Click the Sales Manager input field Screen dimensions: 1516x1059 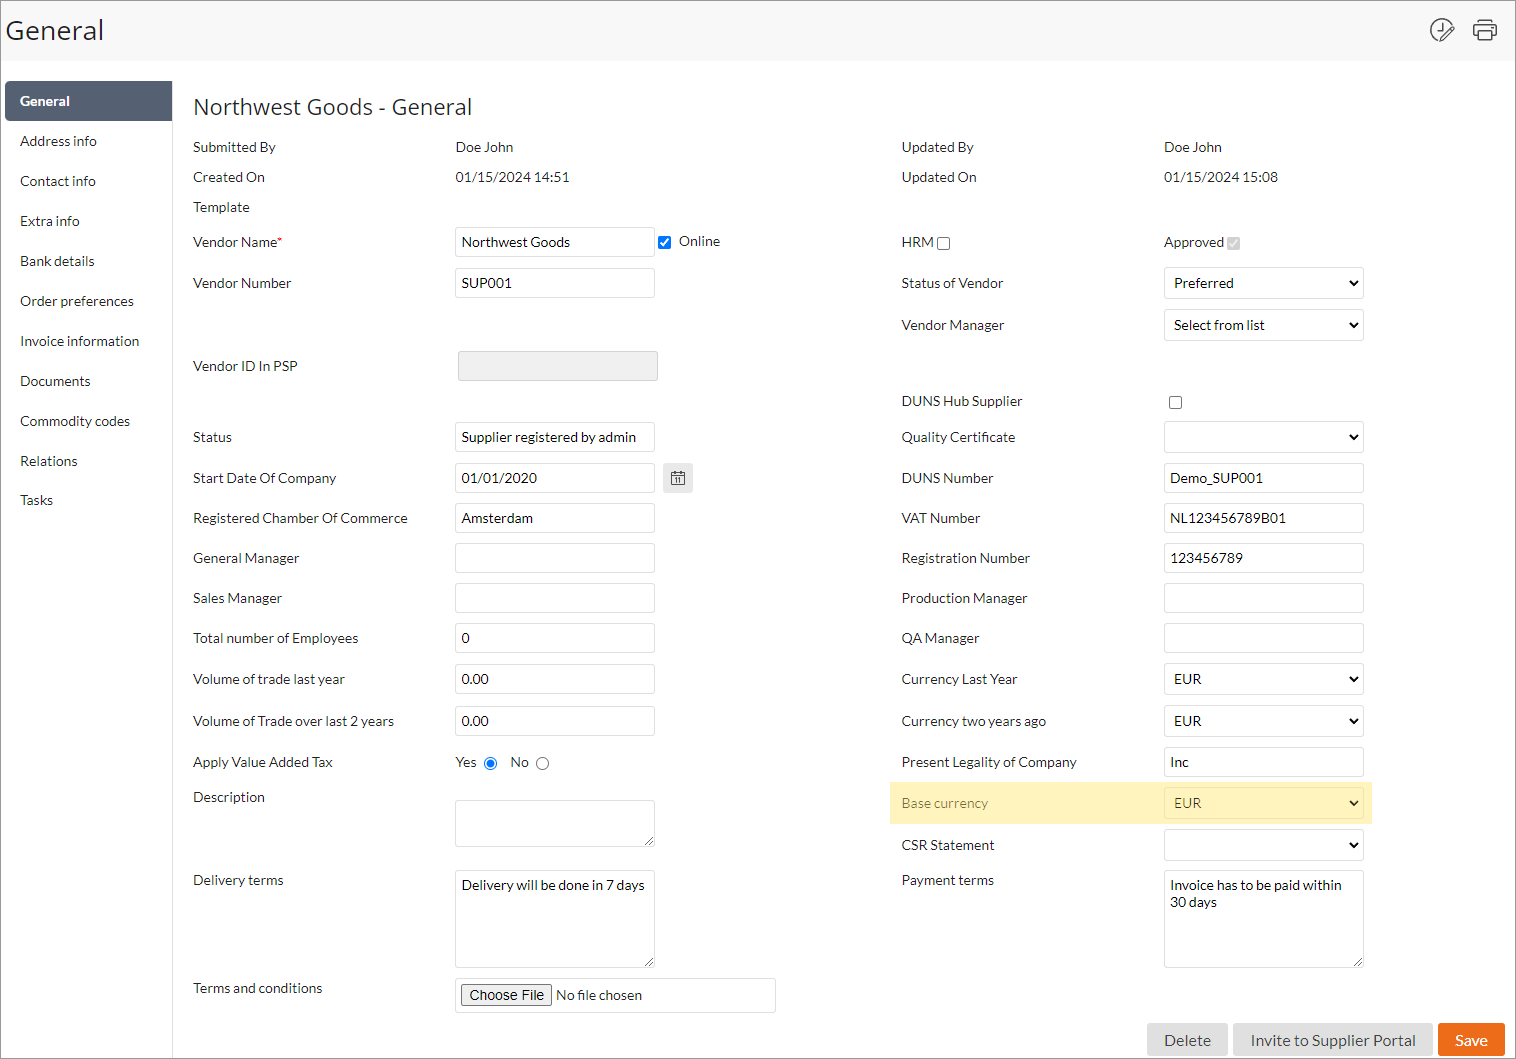(x=555, y=598)
